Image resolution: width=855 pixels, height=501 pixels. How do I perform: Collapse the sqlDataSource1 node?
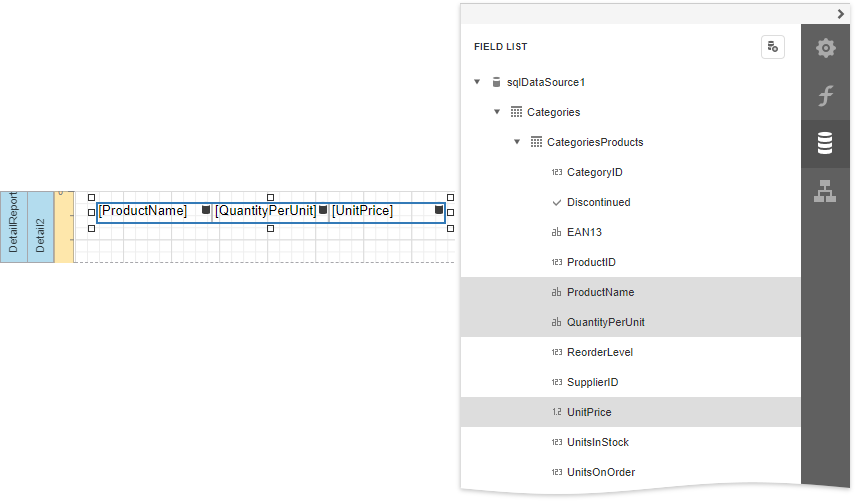[x=477, y=82]
